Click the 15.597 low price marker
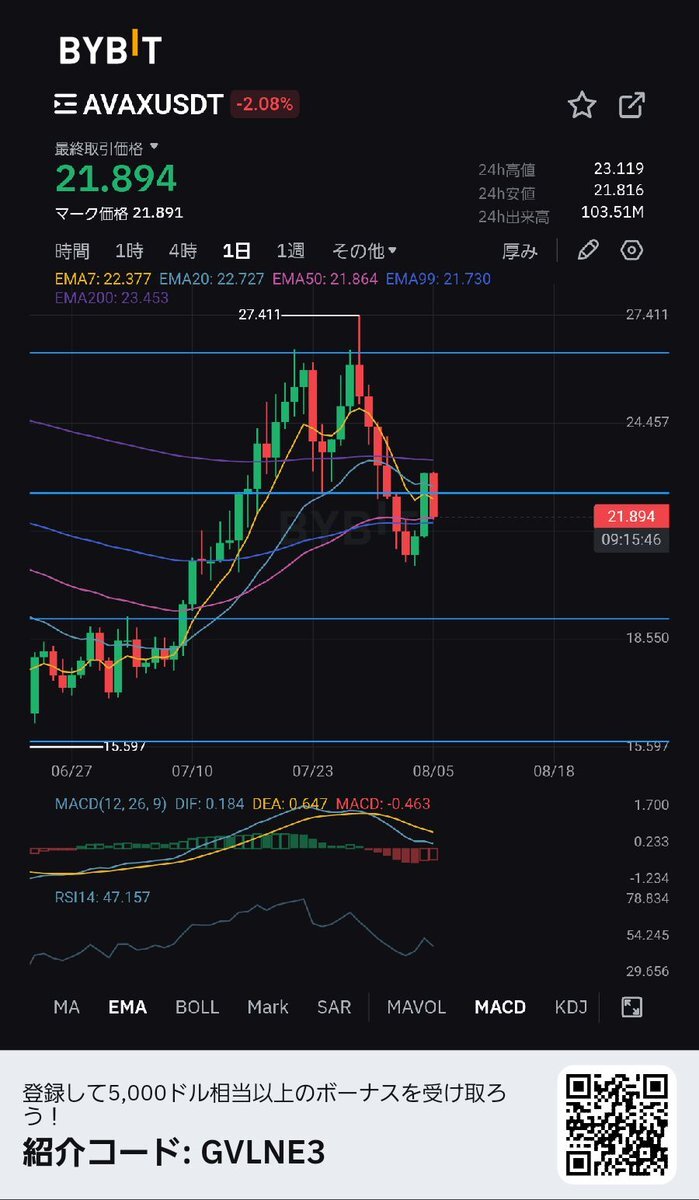 click(x=125, y=746)
